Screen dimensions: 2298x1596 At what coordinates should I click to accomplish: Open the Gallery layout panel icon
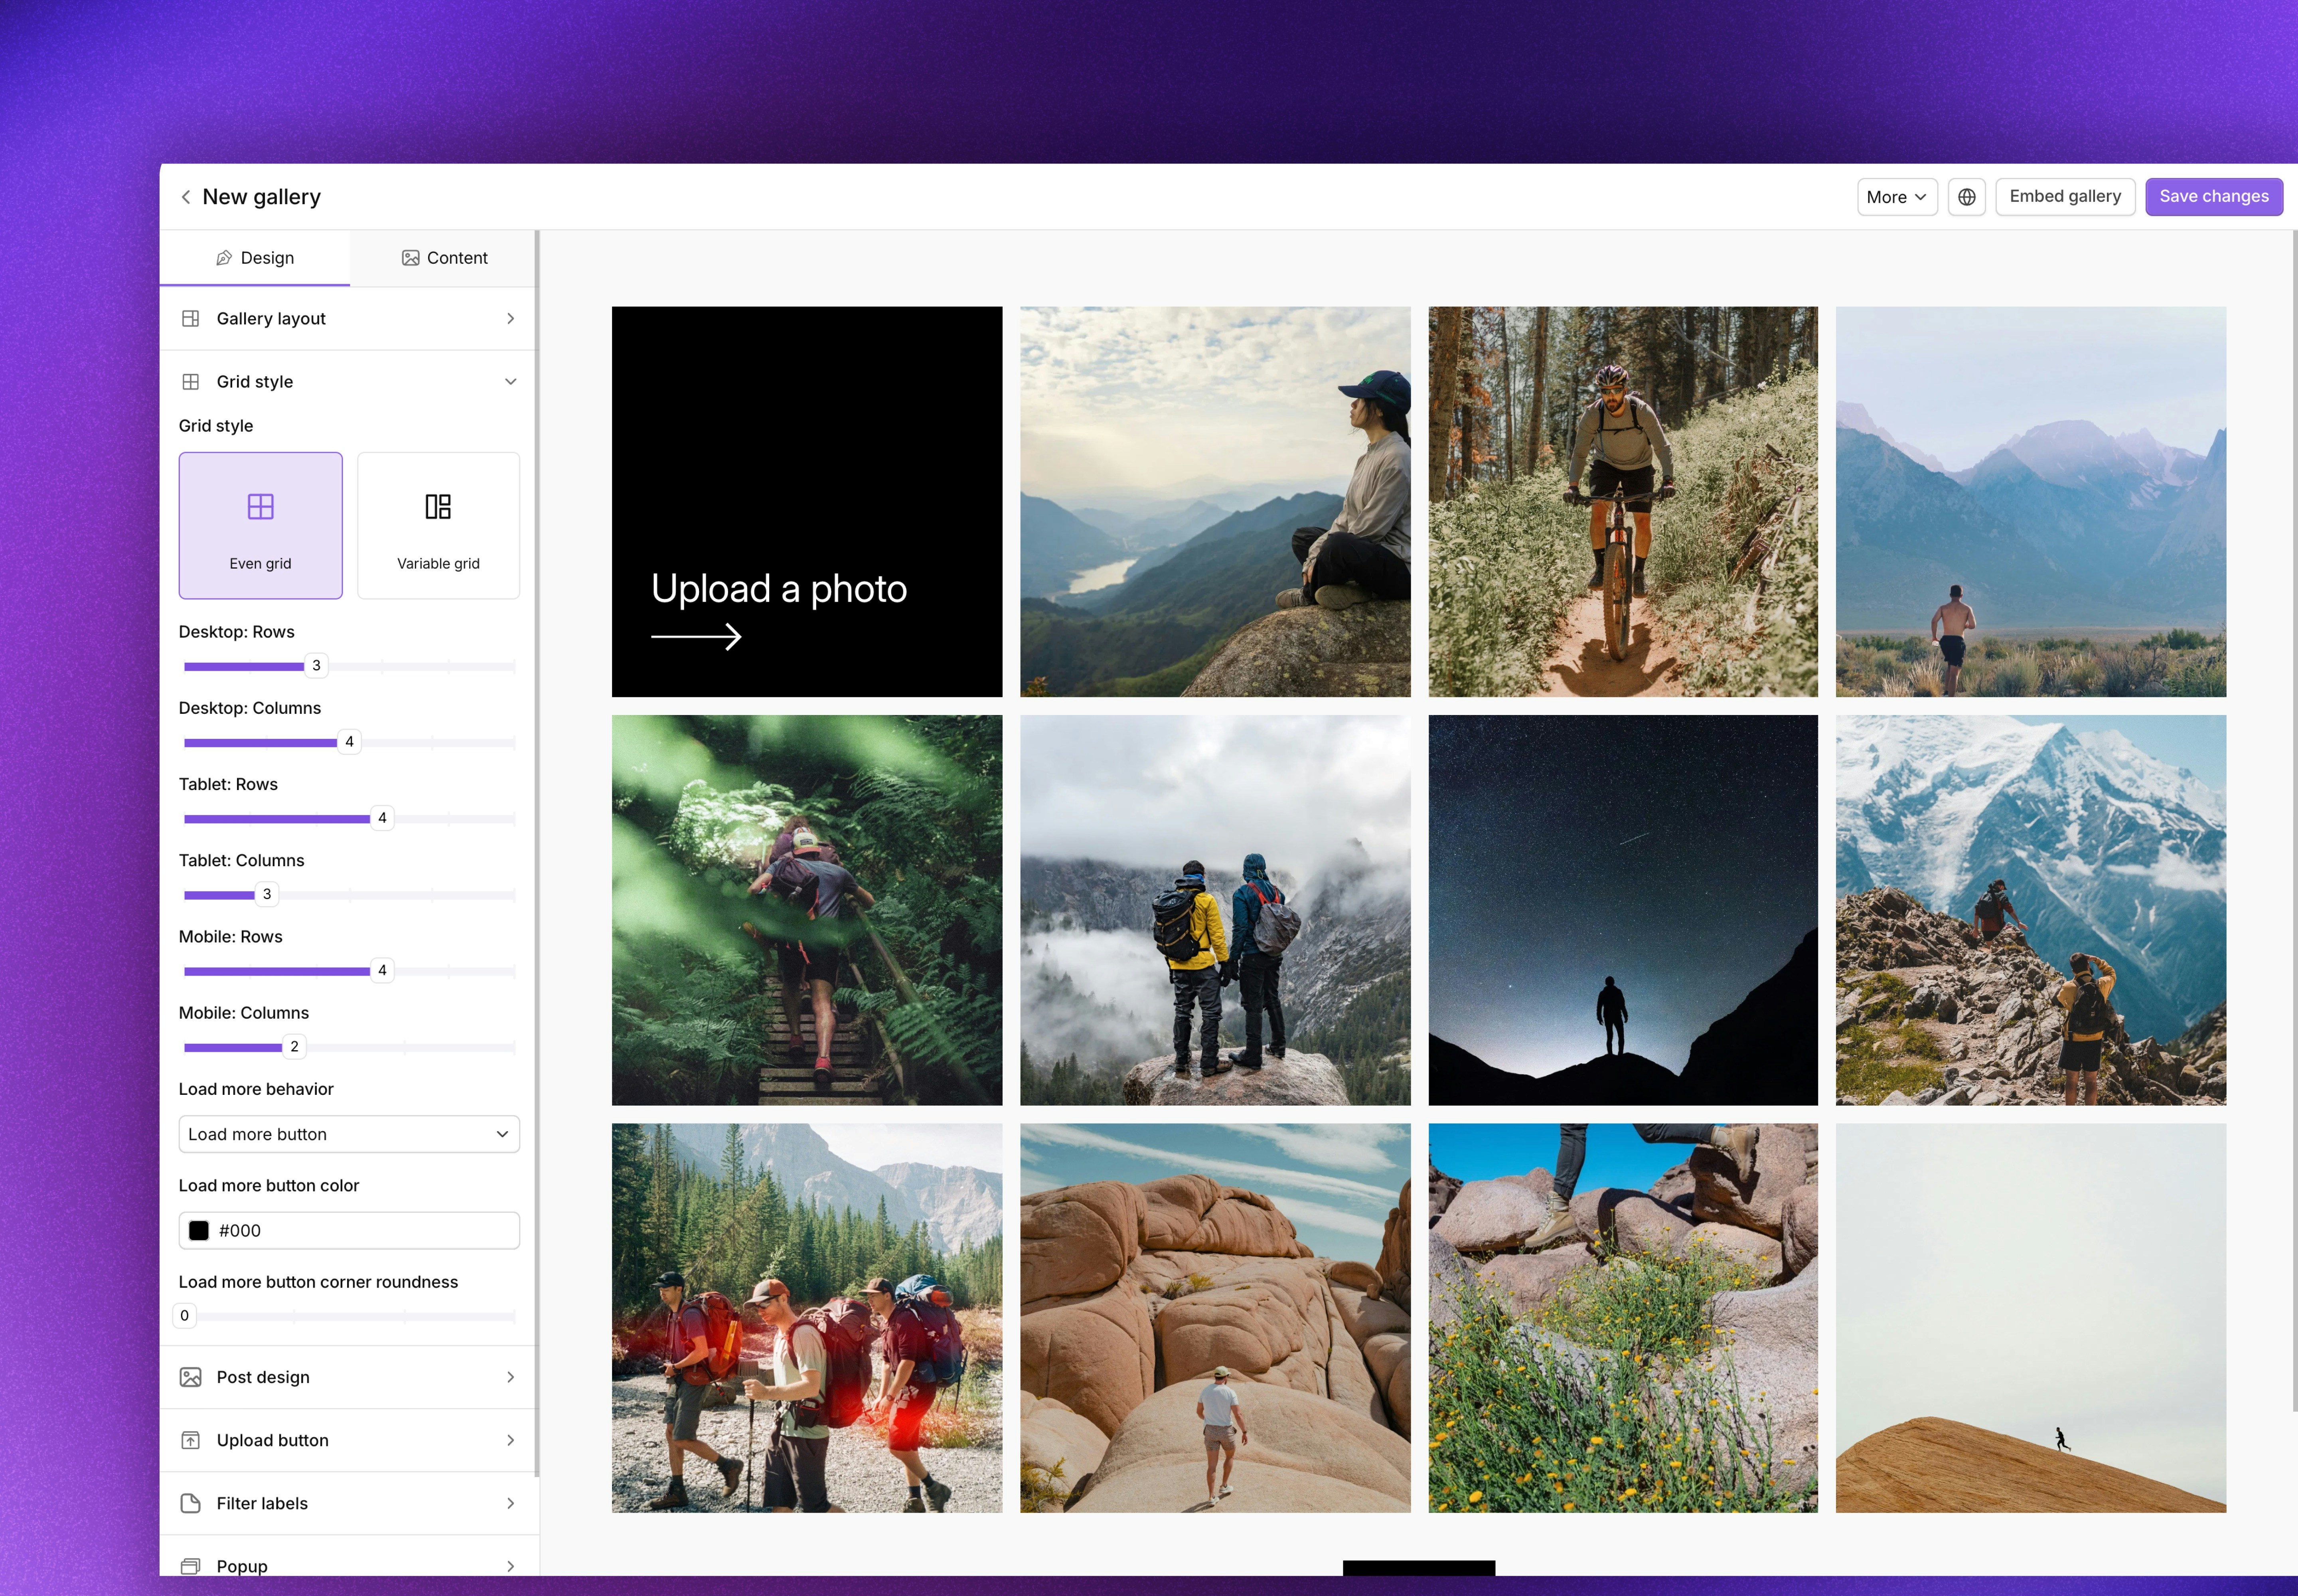(191, 318)
